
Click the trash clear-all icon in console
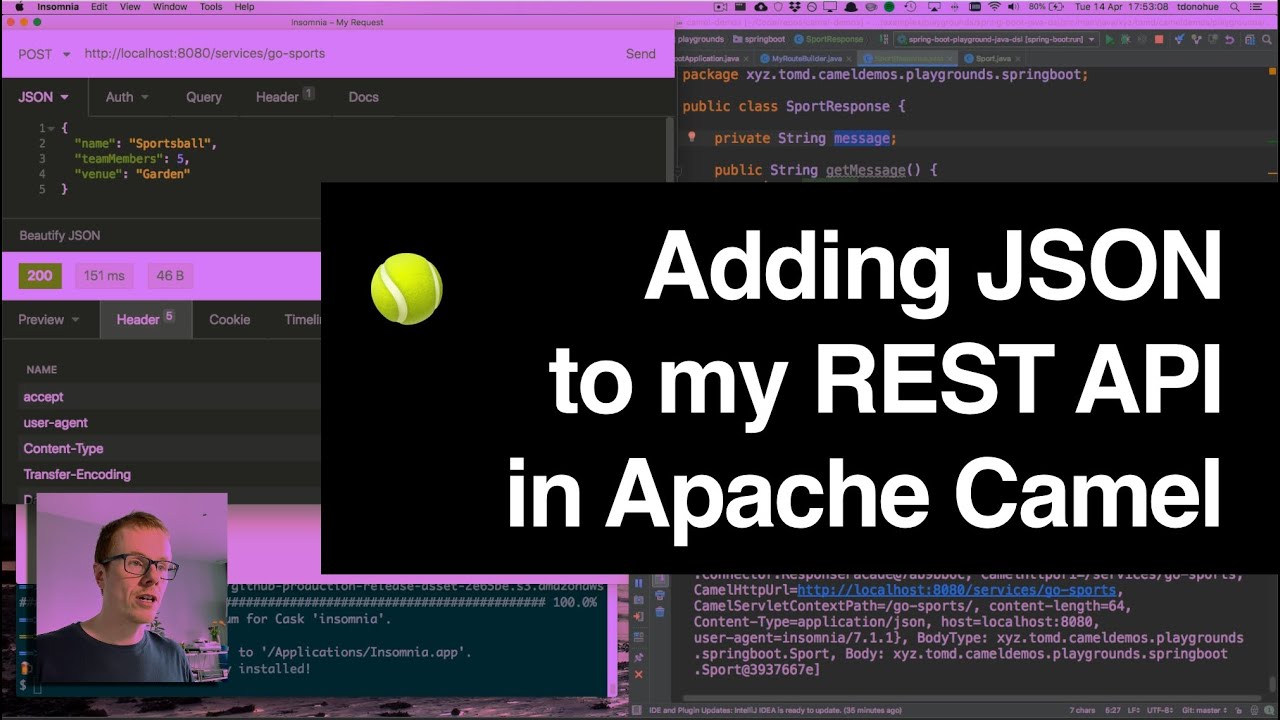[660, 612]
